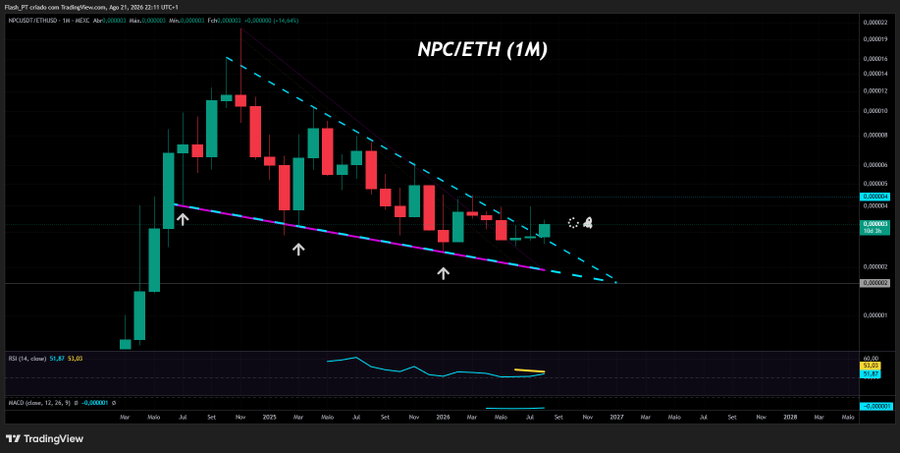900x453 pixels.
Task: Click the MACD (close, 12, 26, 9) label
Action: click(39, 403)
